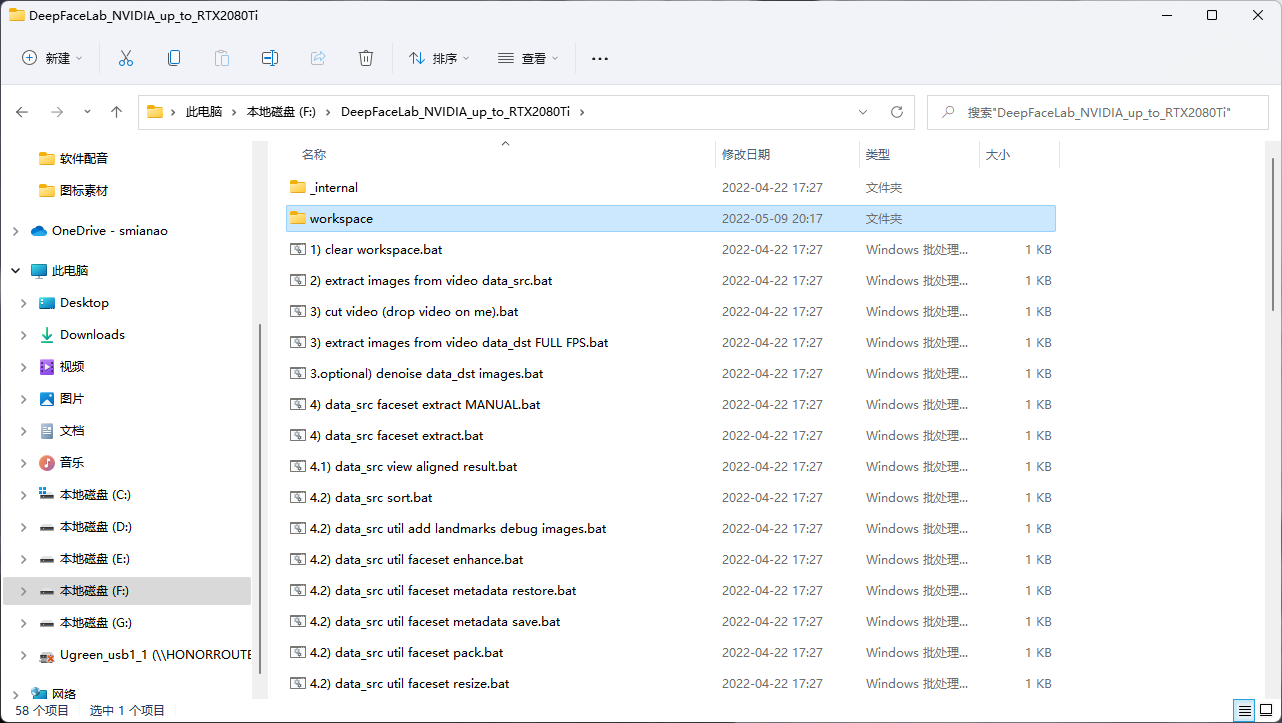Expand OneDrive tree node chevron

[x=15, y=231]
